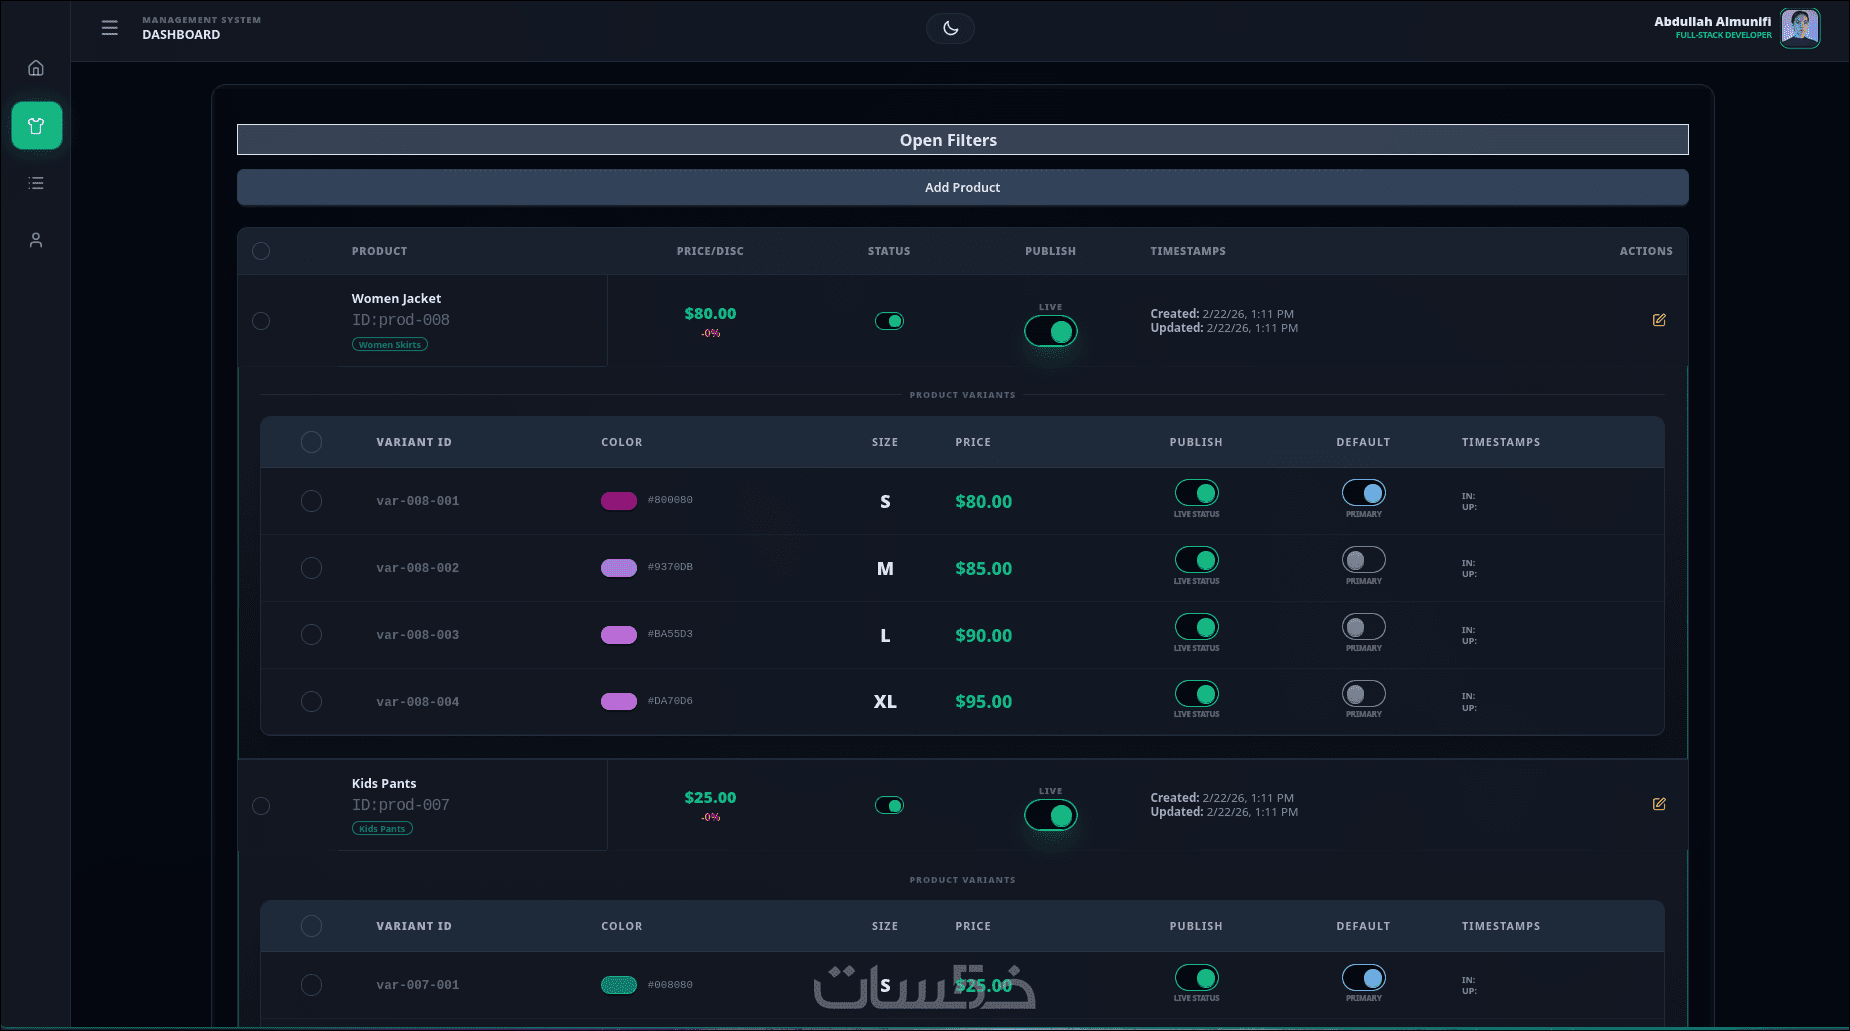This screenshot has height=1031, width=1850.
Task: Toggle publish switch for var-008-004
Action: [1196, 694]
